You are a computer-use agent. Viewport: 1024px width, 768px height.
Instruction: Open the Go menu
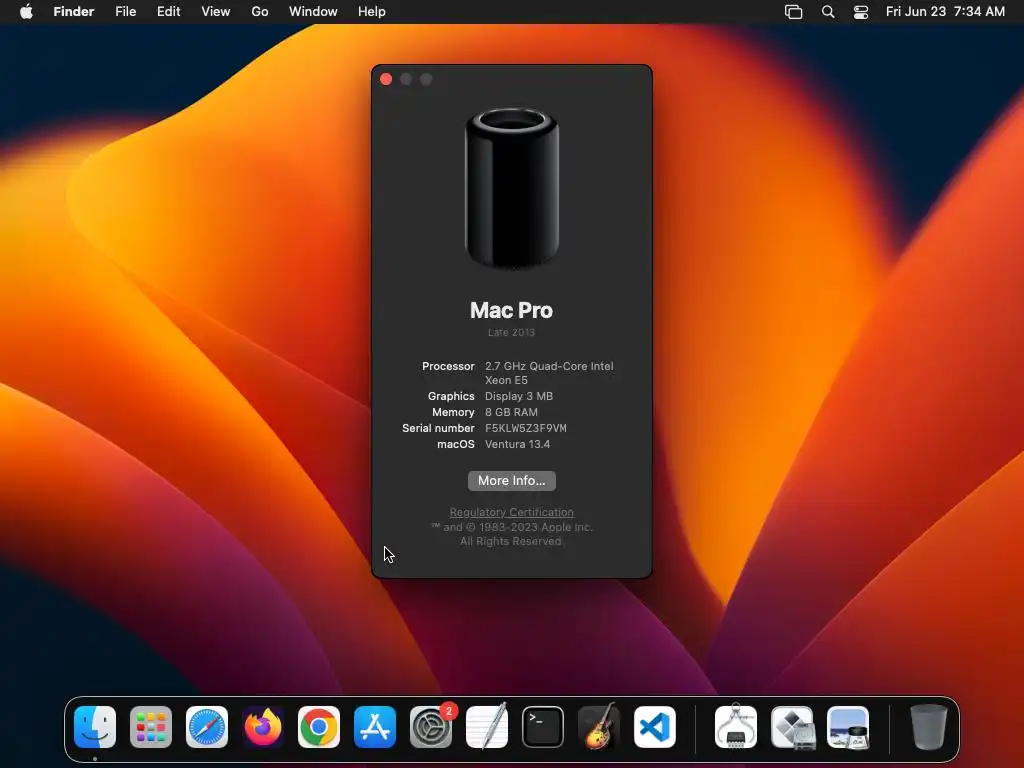(x=260, y=12)
